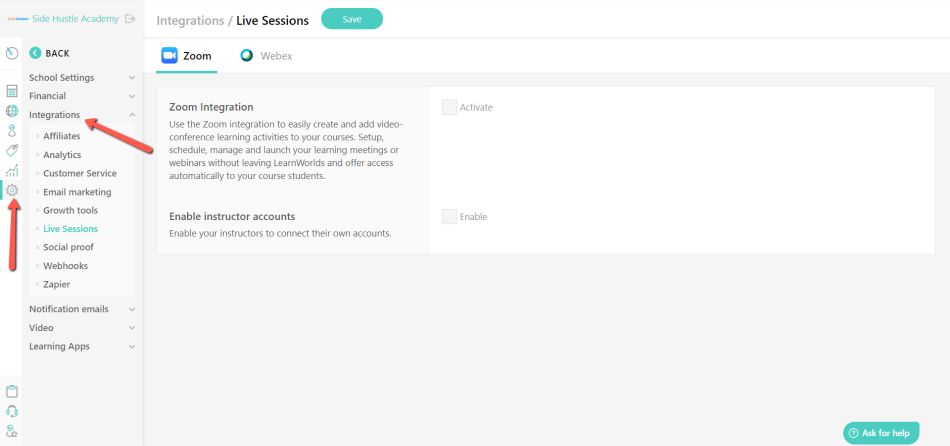The width and height of the screenshot is (950, 446).
Task: Tick the Activate Zoom integration checkbox
Action: 450,107
